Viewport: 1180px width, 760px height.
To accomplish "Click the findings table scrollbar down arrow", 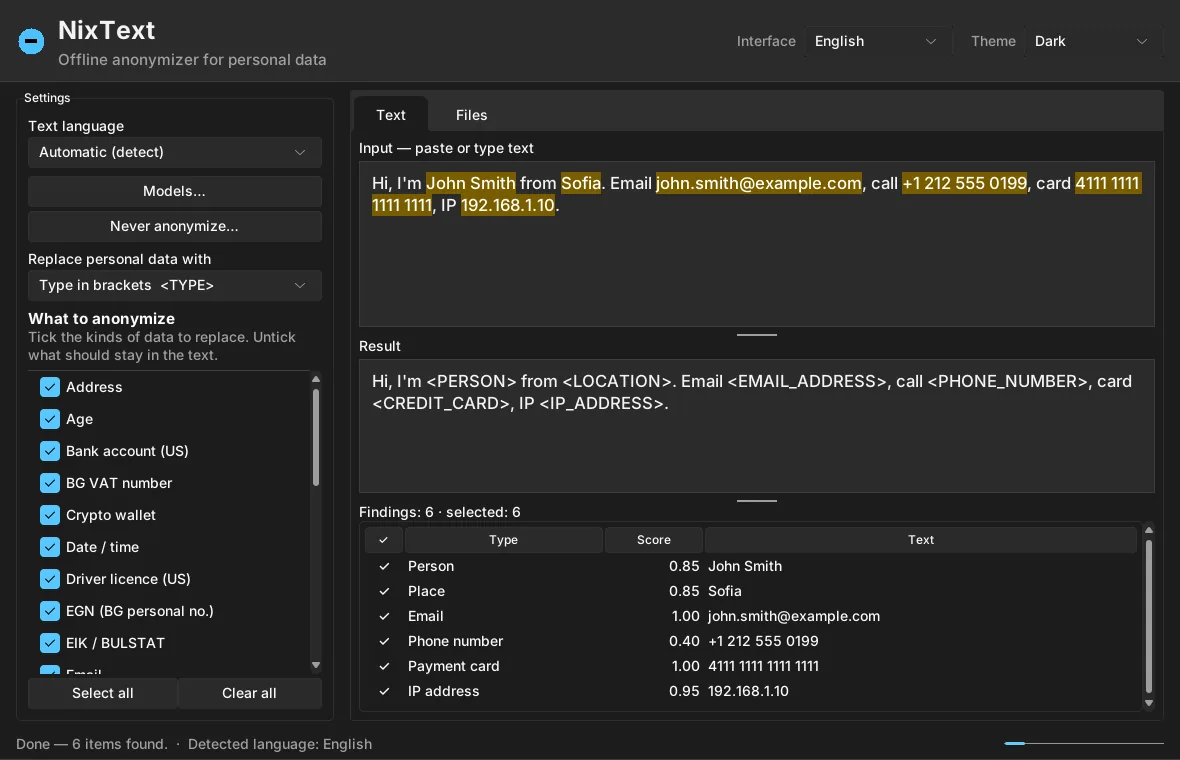I will pos(1148,704).
